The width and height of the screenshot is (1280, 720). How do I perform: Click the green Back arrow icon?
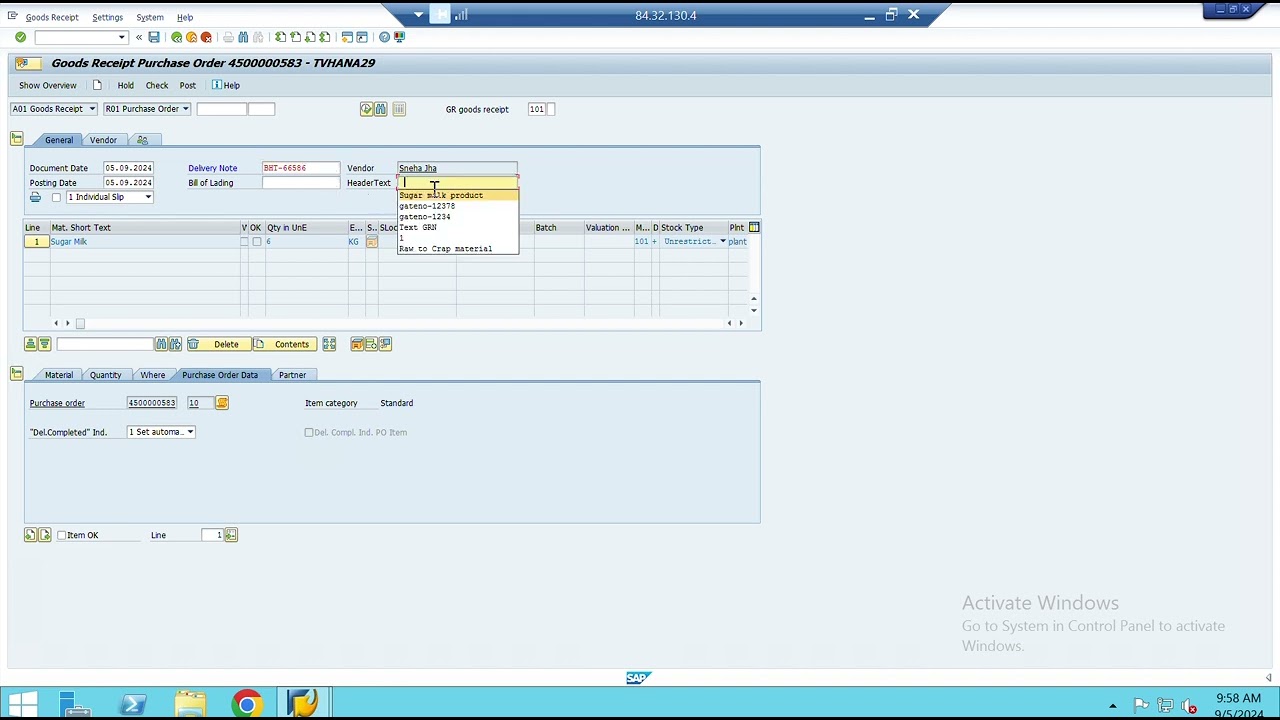(x=177, y=37)
